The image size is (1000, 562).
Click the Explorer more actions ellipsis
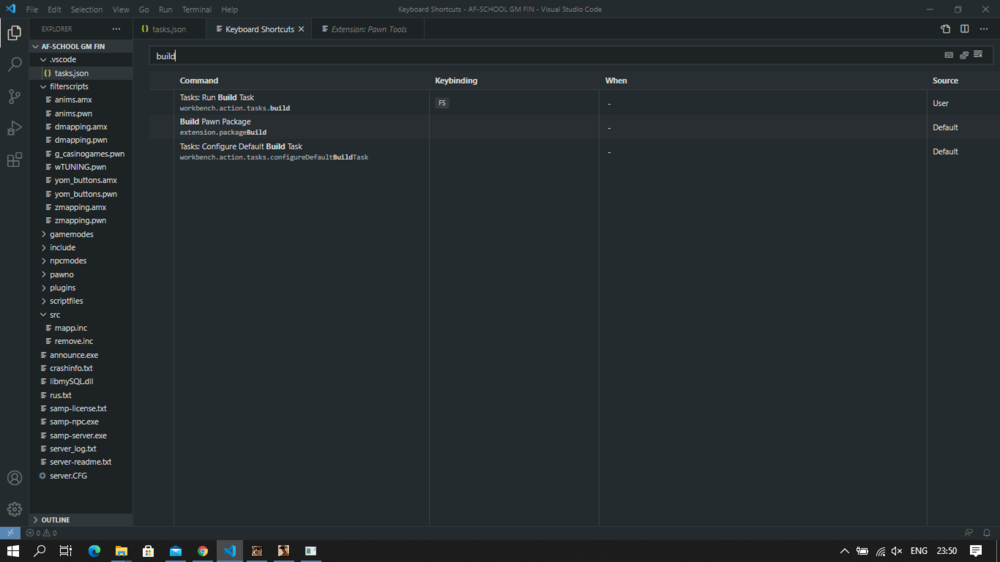[116, 29]
